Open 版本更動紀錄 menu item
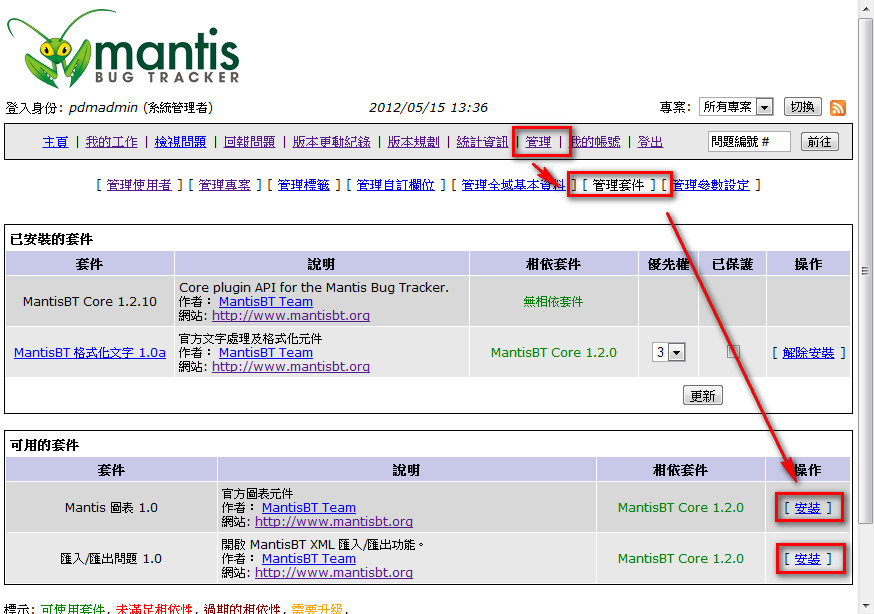Image resolution: width=874 pixels, height=614 pixels. (x=331, y=142)
